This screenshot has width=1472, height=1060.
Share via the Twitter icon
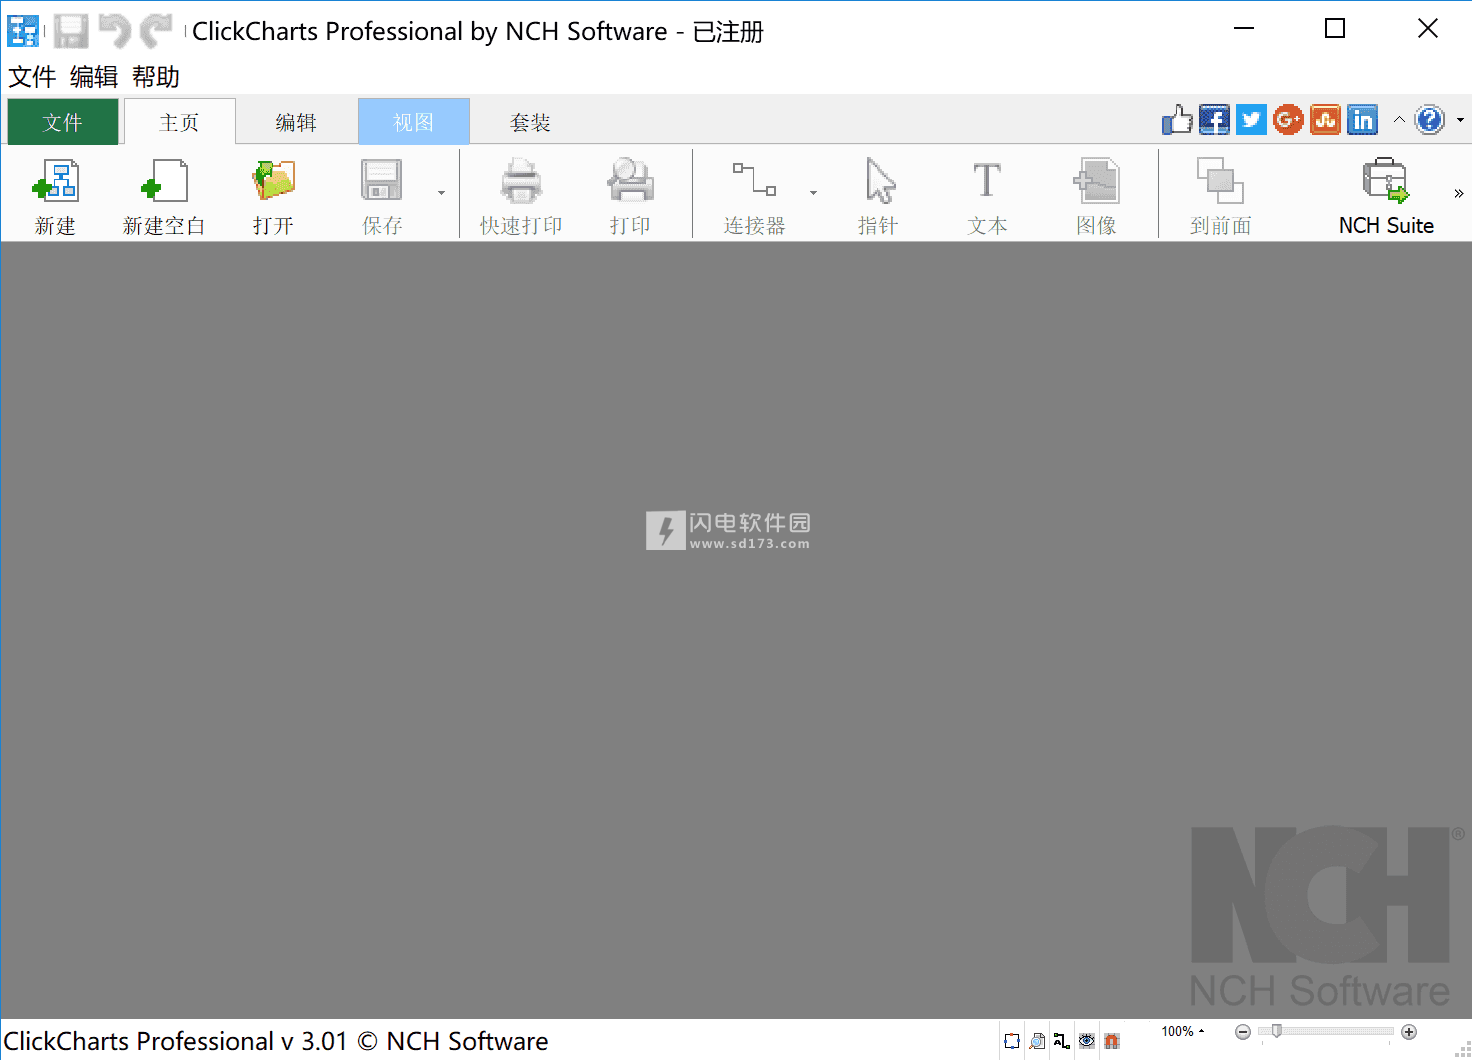tap(1251, 121)
